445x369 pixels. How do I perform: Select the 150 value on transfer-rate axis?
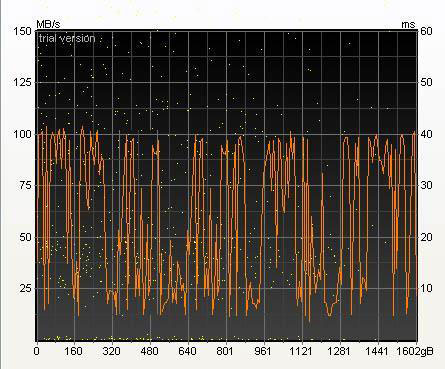[x=22, y=31]
